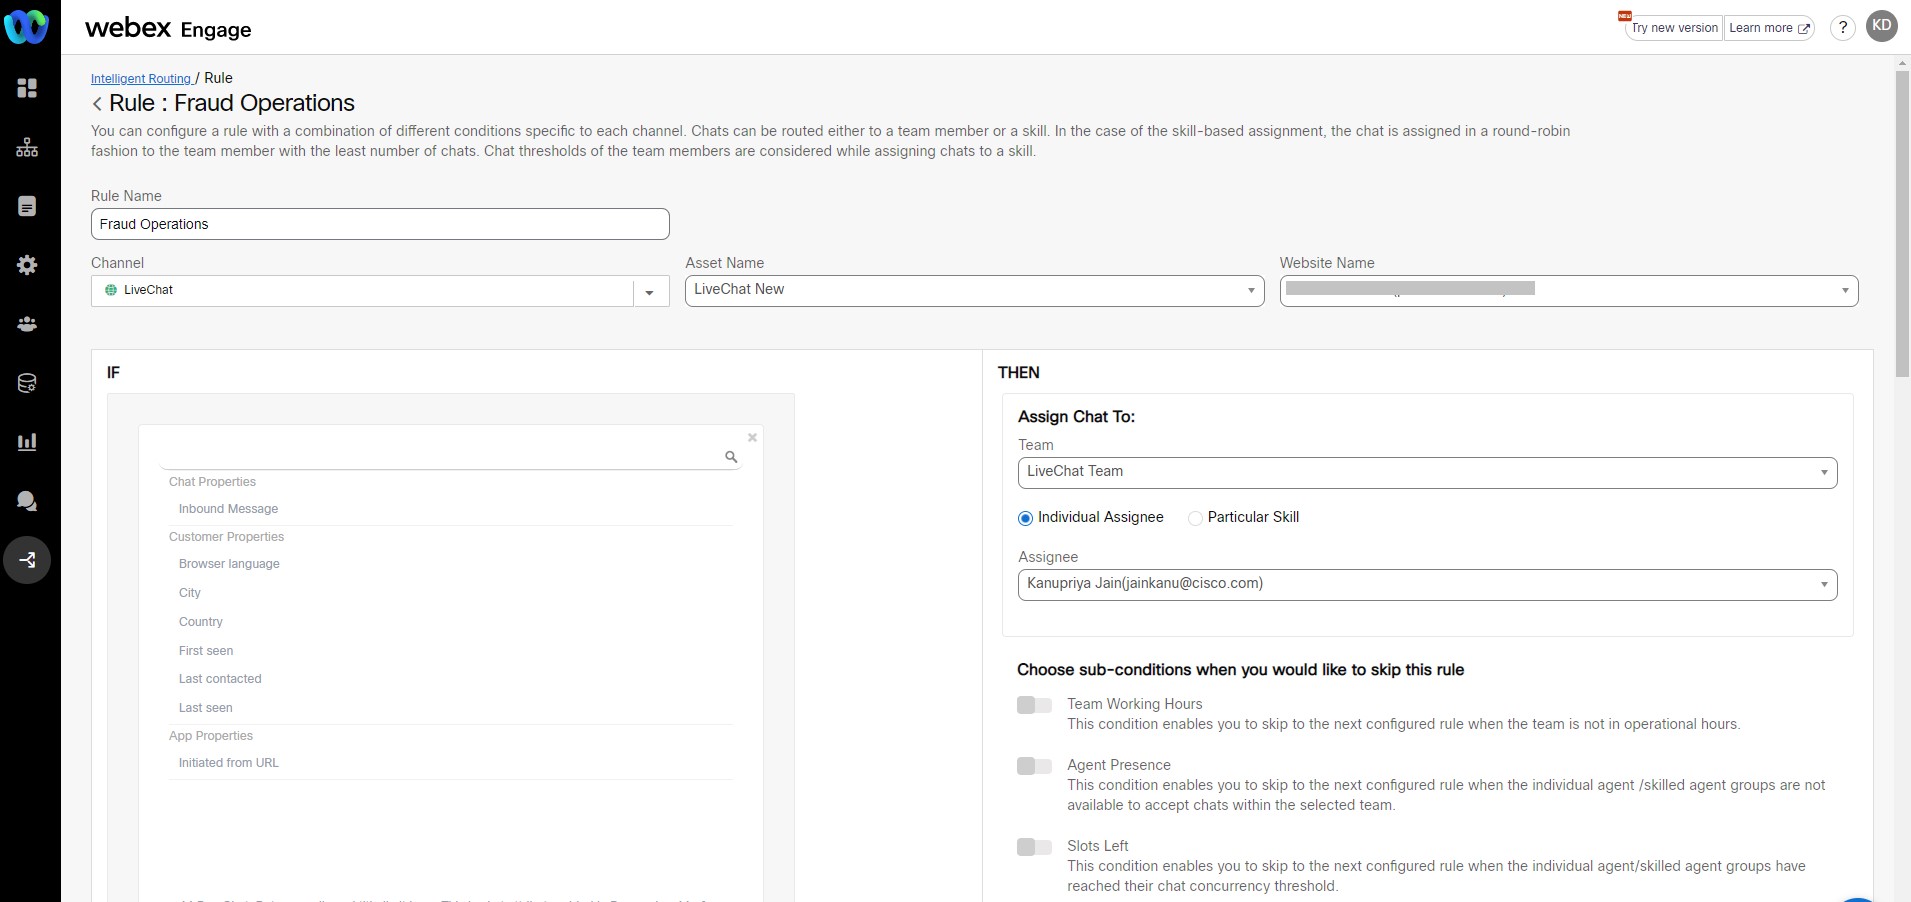Close the condition picker with the X
The height and width of the screenshot is (902, 1911).
752,437
